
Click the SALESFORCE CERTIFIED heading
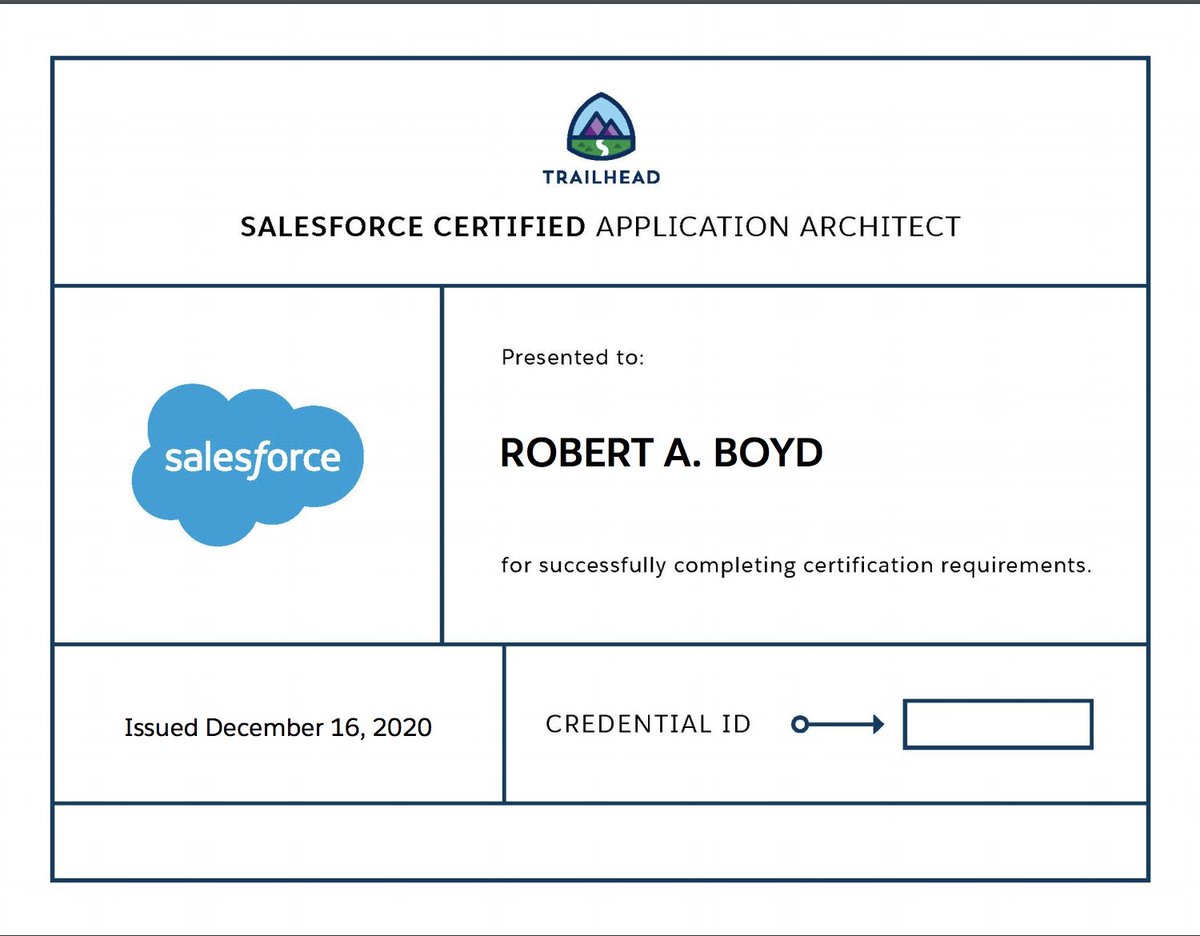[x=410, y=227]
